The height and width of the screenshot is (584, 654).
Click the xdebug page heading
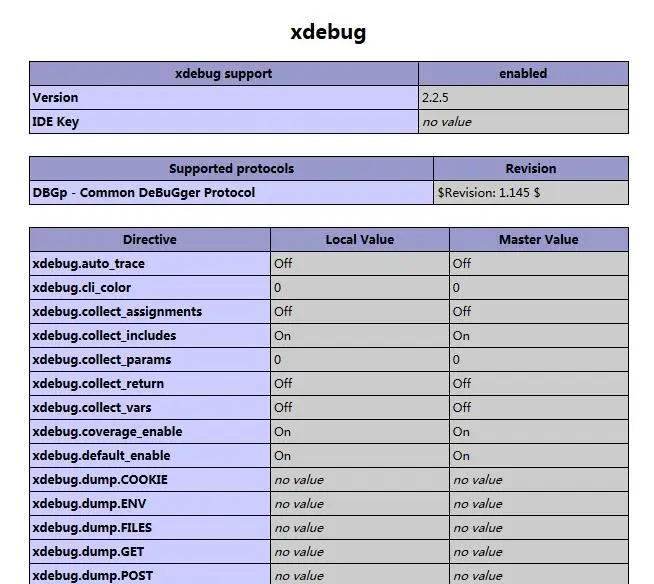(x=328, y=33)
